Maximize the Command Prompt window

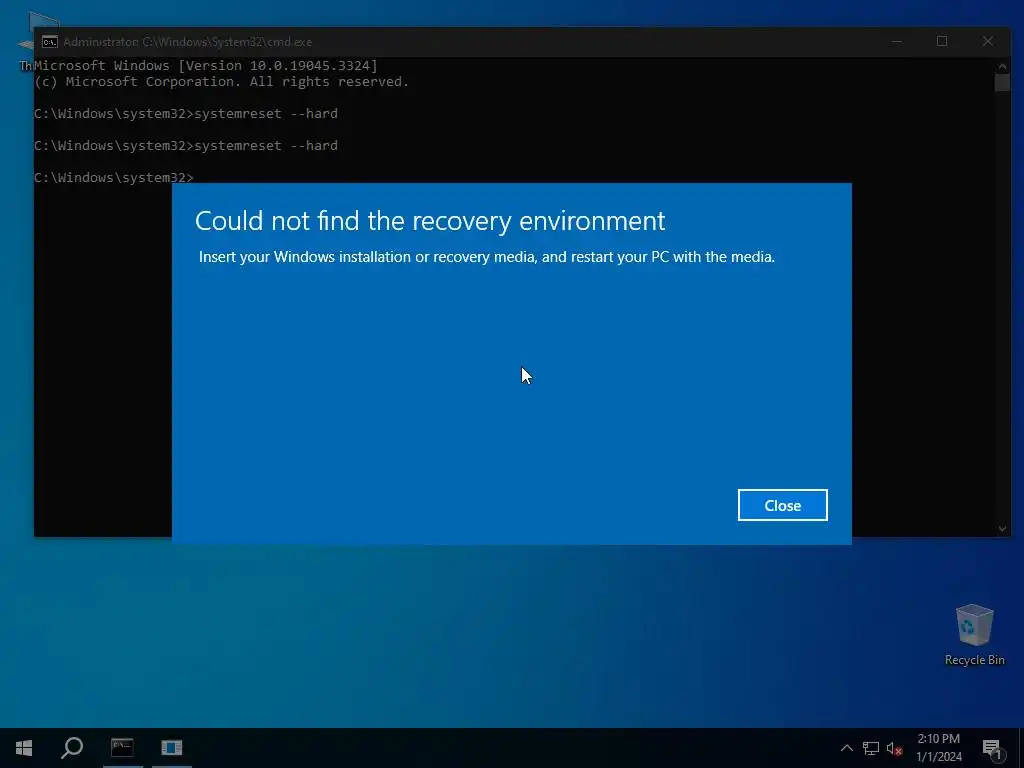[942, 41]
